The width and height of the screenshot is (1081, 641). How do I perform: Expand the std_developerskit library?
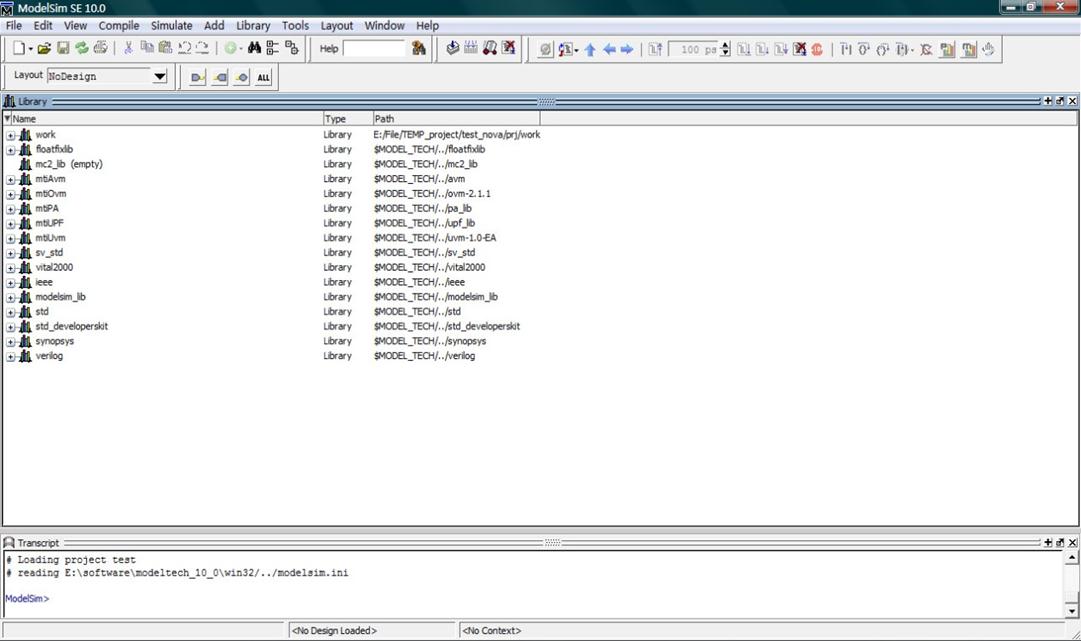pos(10,327)
